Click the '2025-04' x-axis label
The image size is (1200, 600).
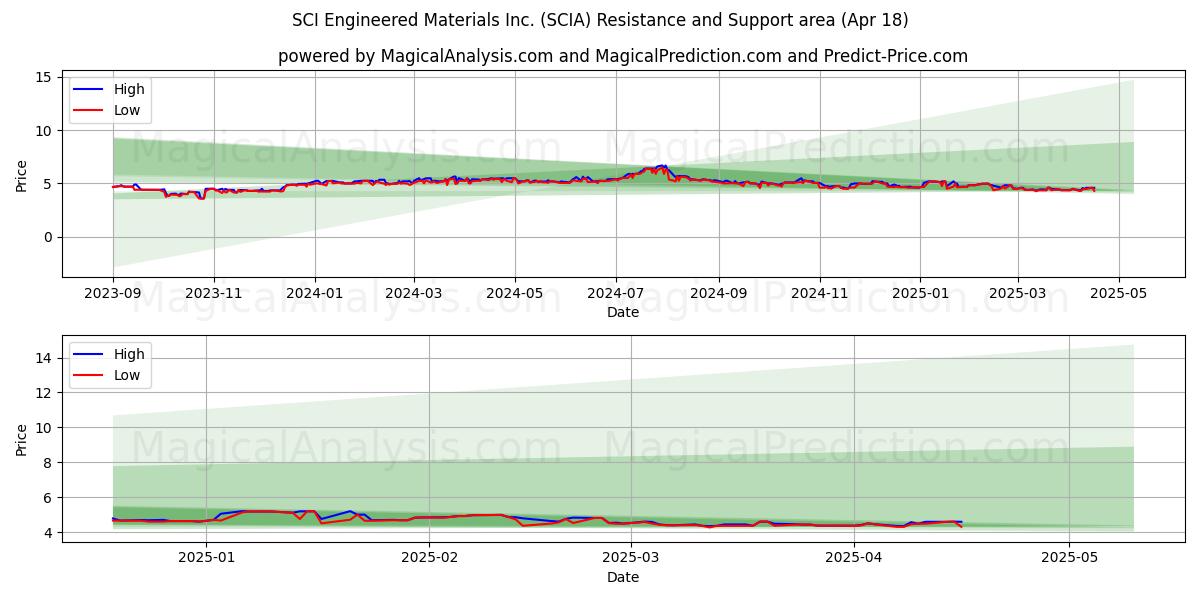(x=854, y=559)
